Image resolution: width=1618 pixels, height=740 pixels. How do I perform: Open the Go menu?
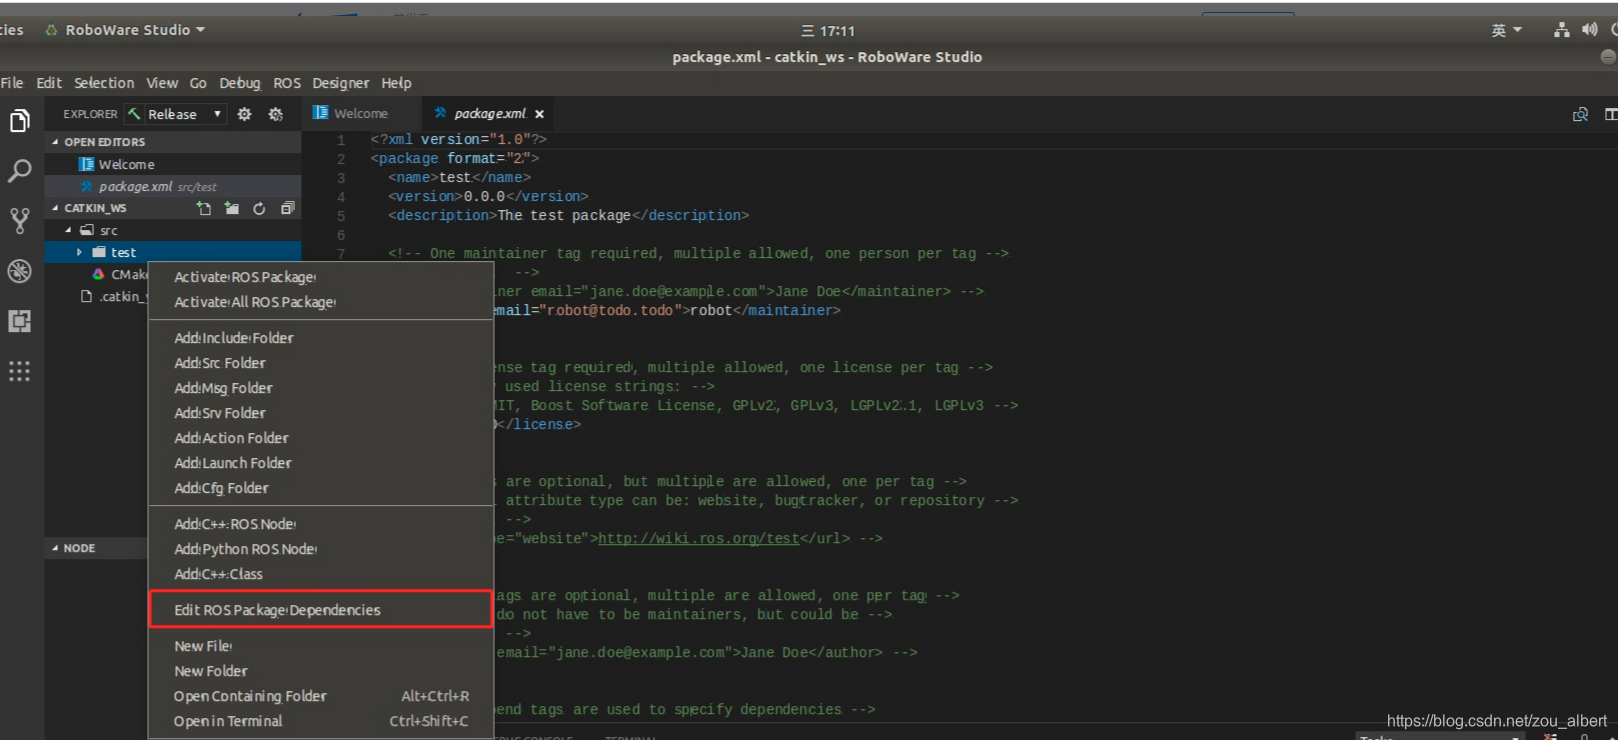[x=198, y=83]
